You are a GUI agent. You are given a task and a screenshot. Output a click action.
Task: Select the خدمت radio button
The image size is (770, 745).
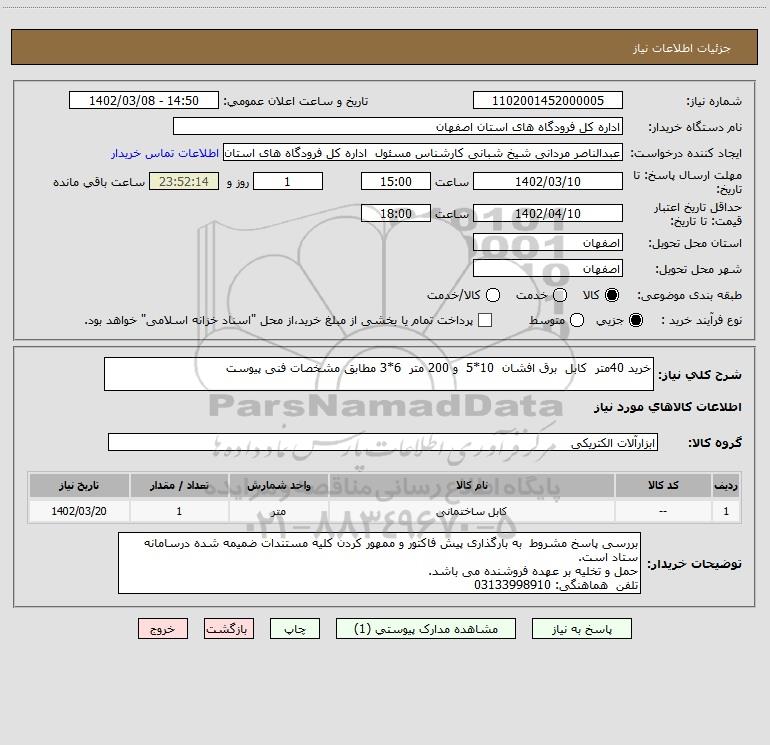point(560,295)
